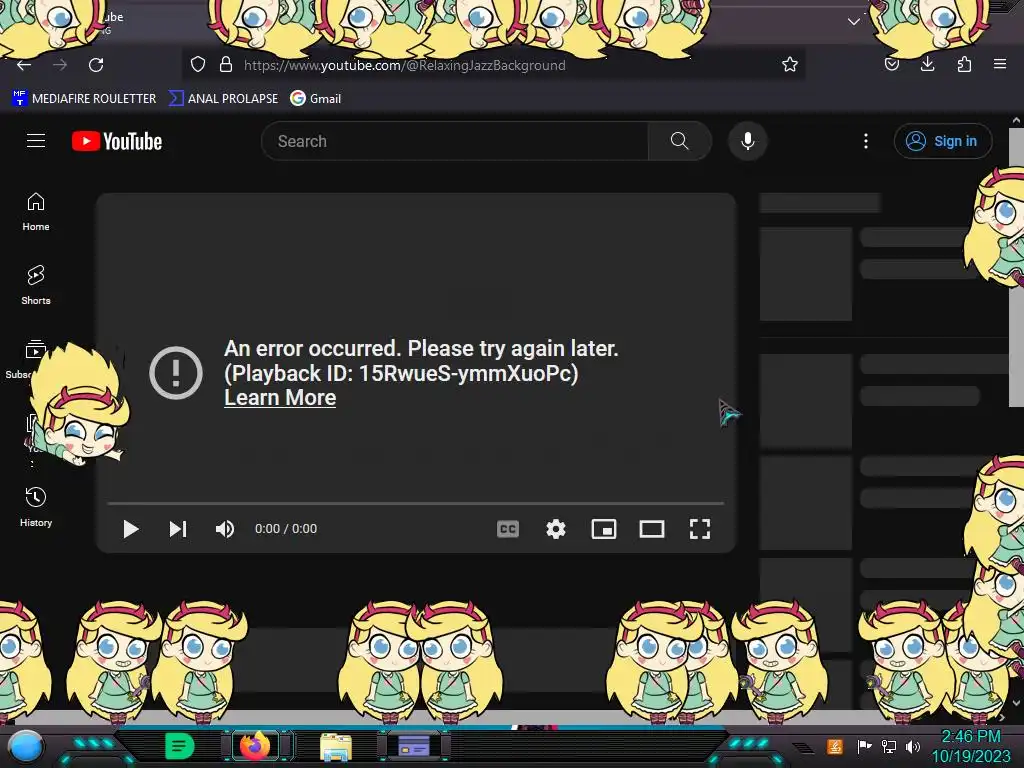The height and width of the screenshot is (768, 1024).
Task: Enter fullscreen mode
Action: click(700, 529)
